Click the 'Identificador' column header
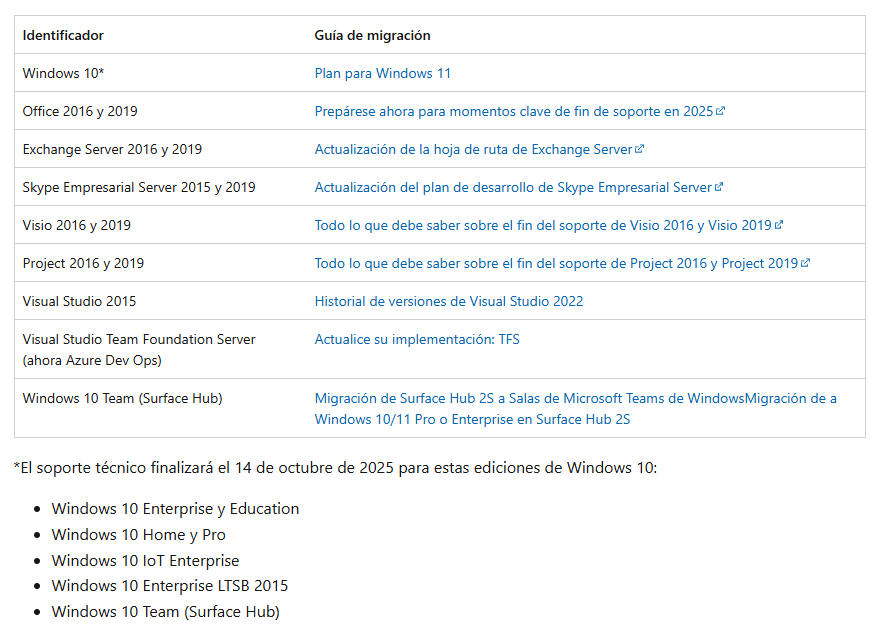The image size is (874, 625). [63, 35]
